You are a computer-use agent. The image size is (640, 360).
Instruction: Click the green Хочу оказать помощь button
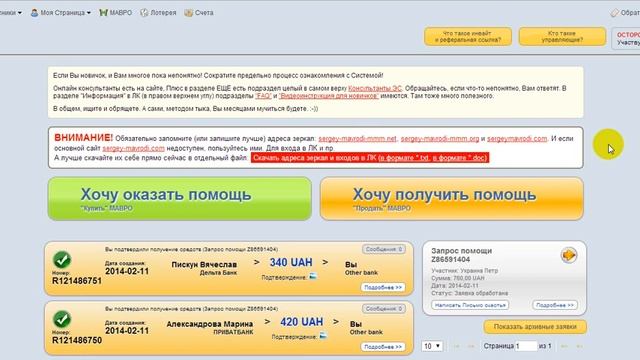tap(180, 199)
